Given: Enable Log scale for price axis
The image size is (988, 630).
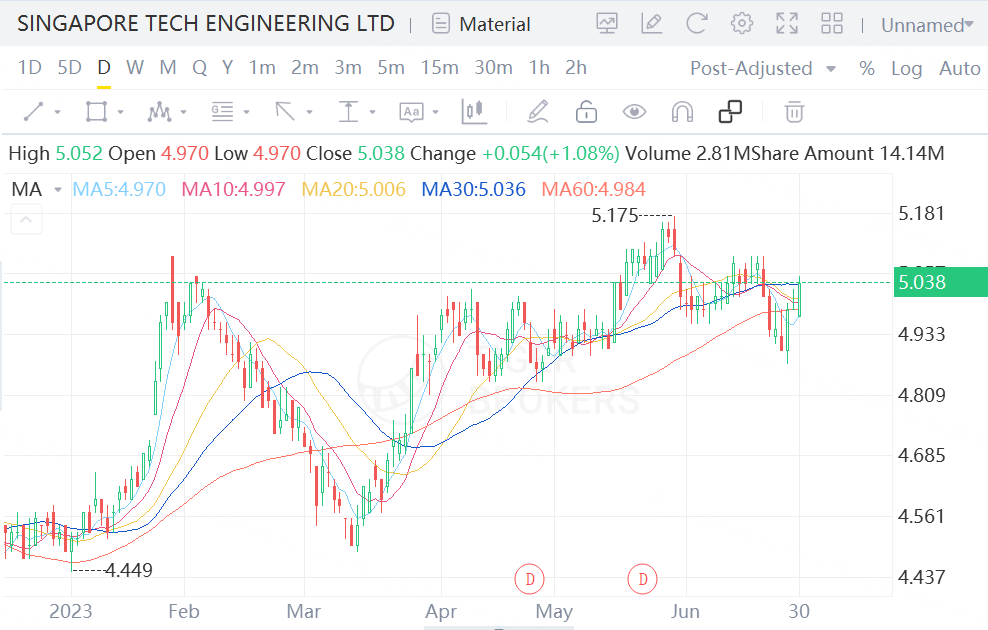Looking at the screenshot, I should click(x=906, y=68).
